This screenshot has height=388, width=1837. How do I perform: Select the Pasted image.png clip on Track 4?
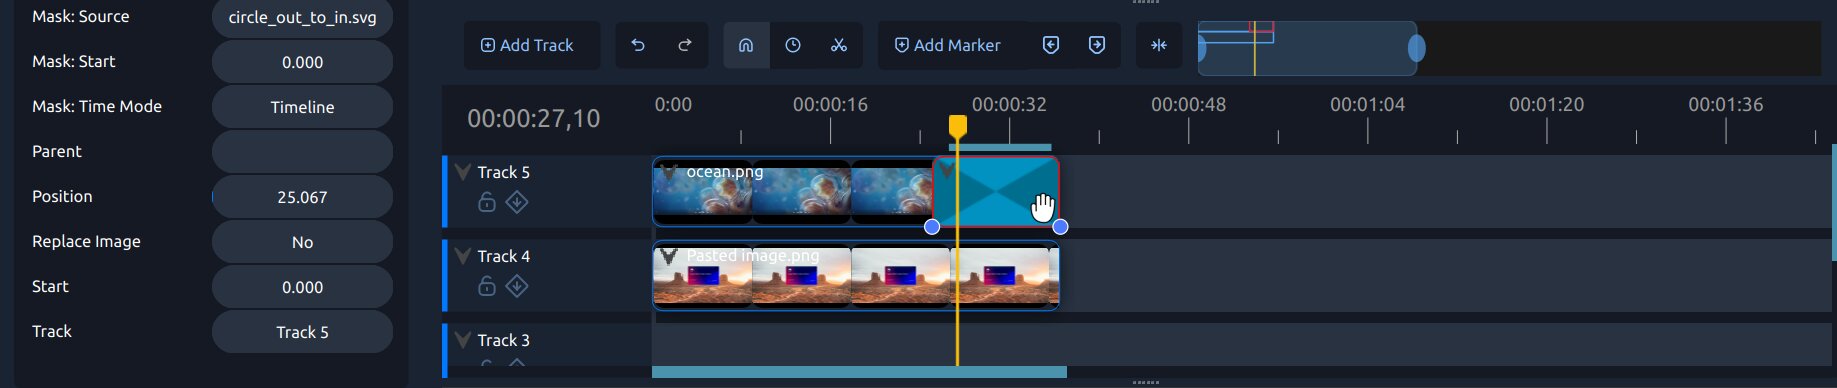click(856, 276)
